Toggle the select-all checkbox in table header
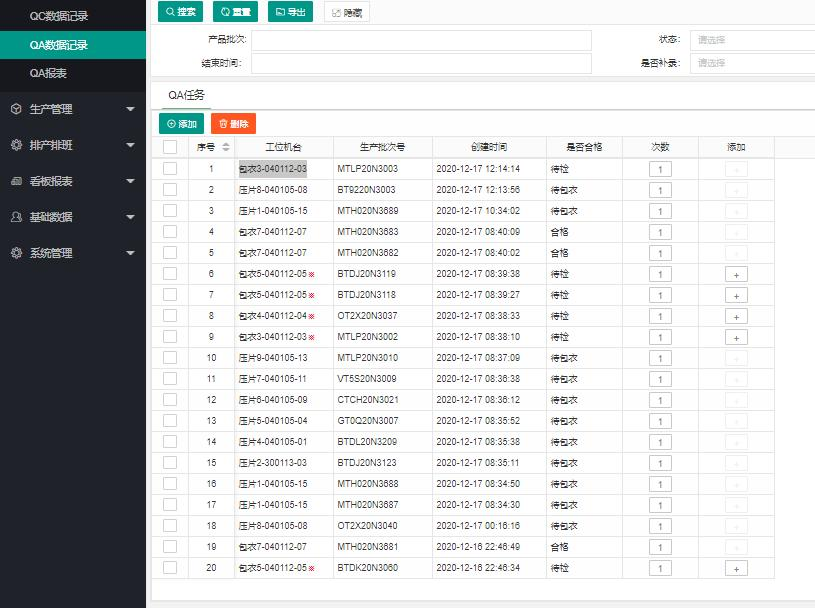The image size is (815, 608). click(170, 147)
